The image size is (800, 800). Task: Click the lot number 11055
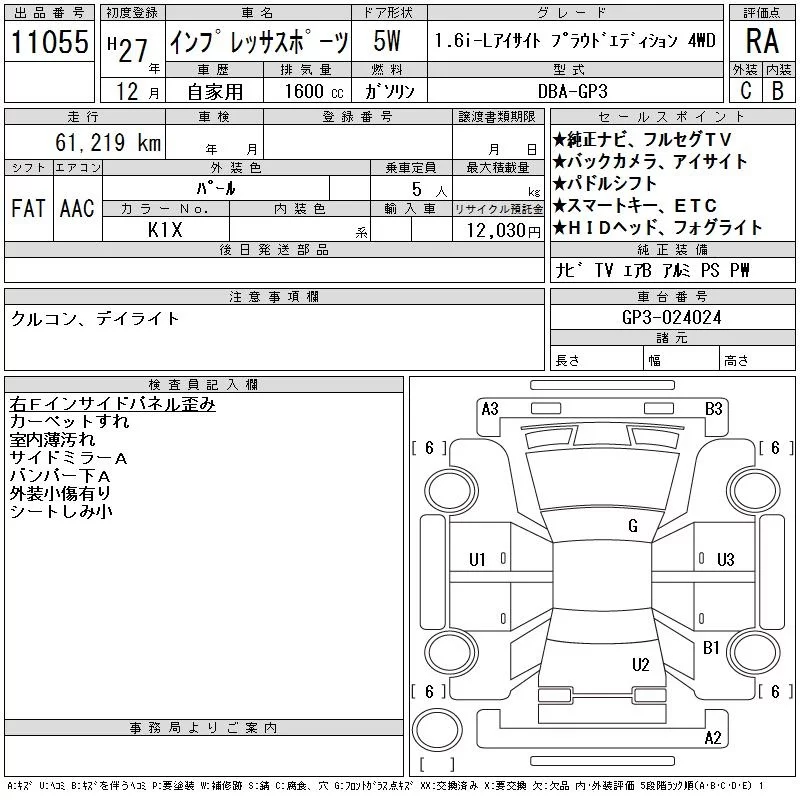tap(49, 42)
